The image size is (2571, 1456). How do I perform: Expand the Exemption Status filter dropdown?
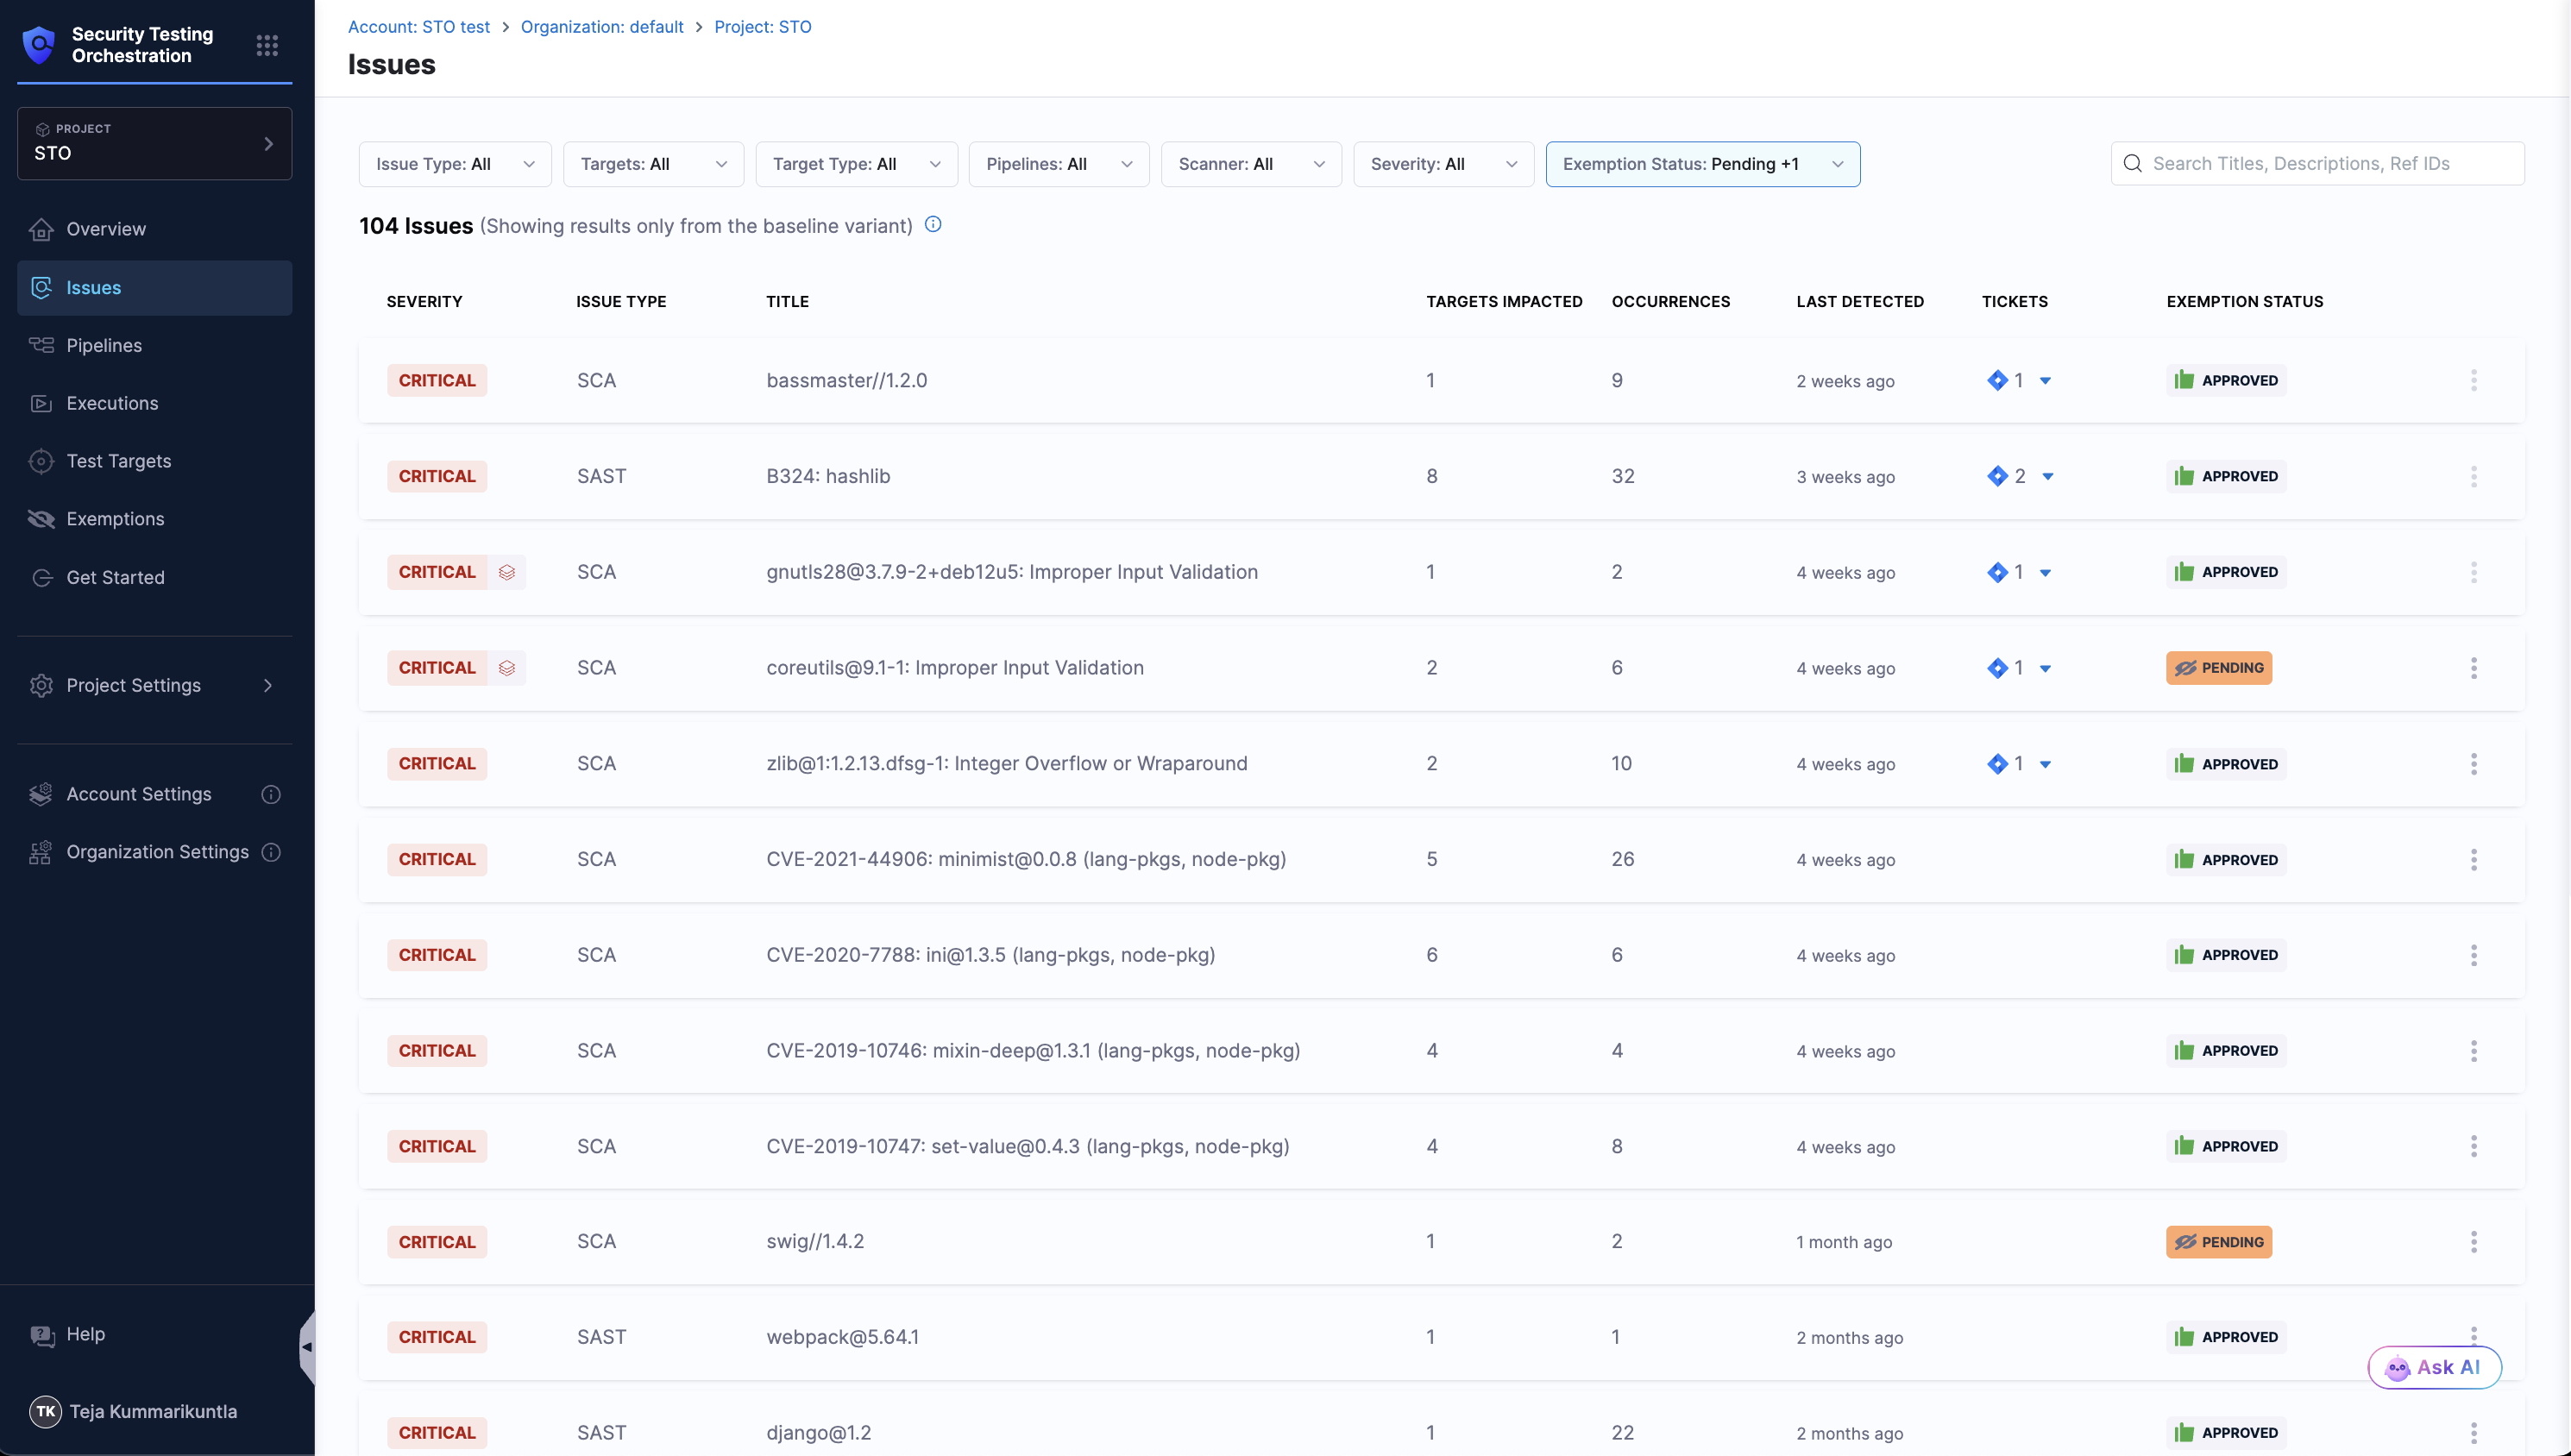click(1702, 164)
